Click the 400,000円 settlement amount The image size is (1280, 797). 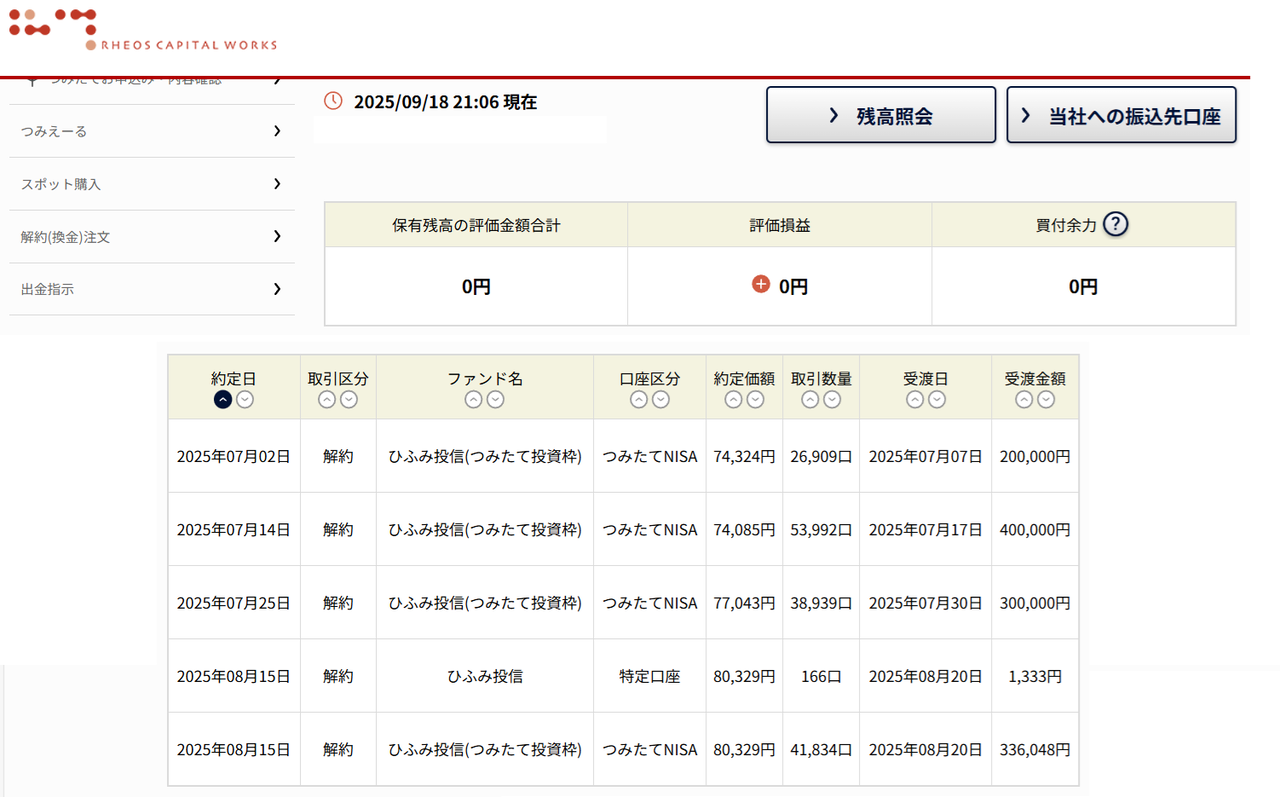pos(1035,529)
